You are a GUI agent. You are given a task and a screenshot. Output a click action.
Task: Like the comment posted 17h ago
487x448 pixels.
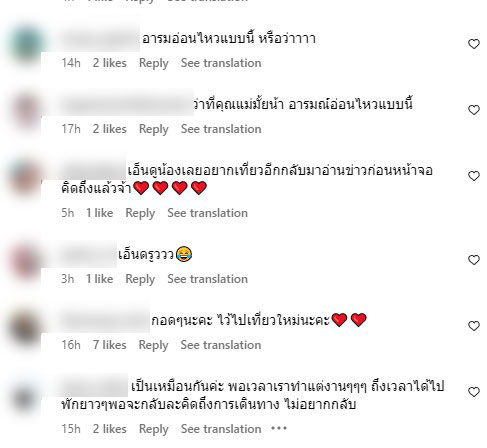(x=474, y=110)
